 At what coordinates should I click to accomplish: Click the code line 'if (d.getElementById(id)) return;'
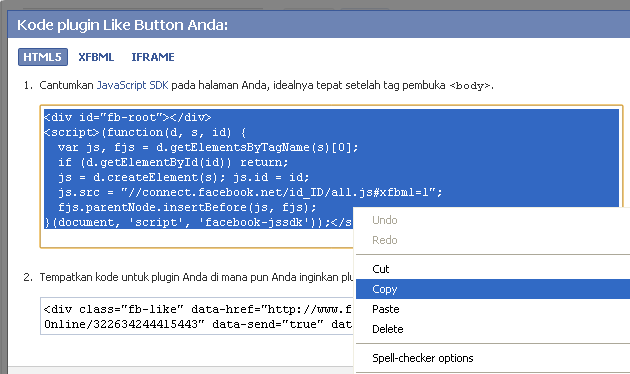pyautogui.click(x=173, y=162)
